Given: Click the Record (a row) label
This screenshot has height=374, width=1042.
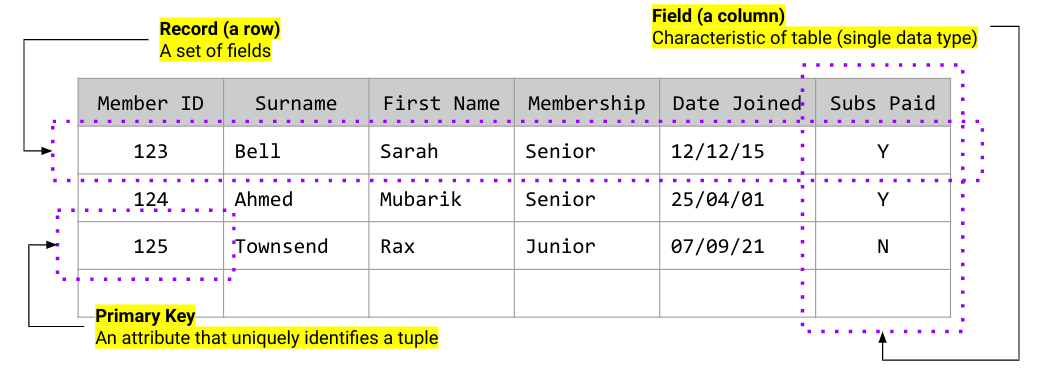Looking at the screenshot, I should [220, 29].
